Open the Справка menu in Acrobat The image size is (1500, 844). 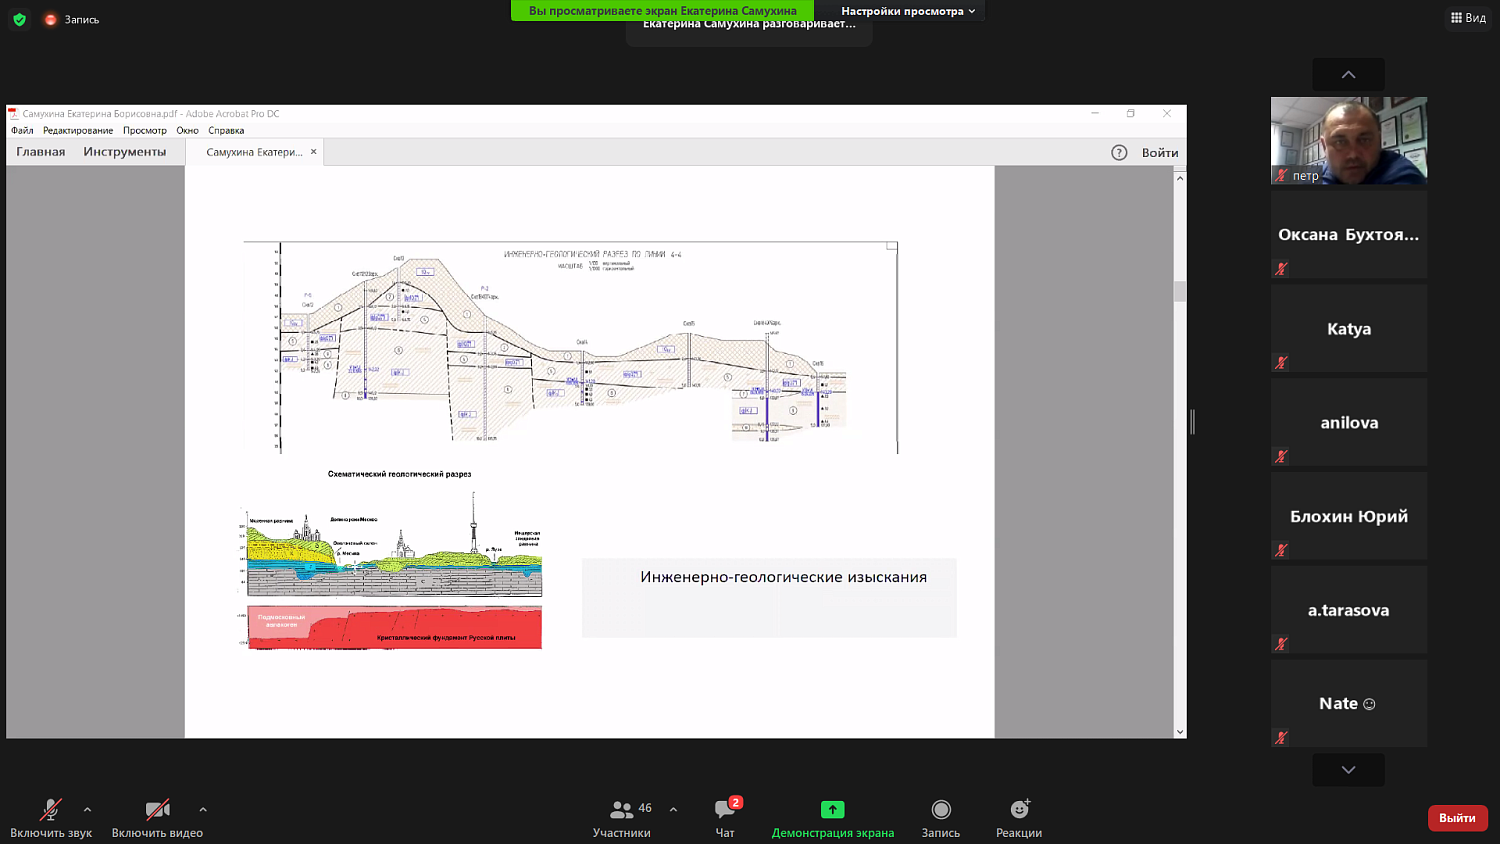pos(226,130)
